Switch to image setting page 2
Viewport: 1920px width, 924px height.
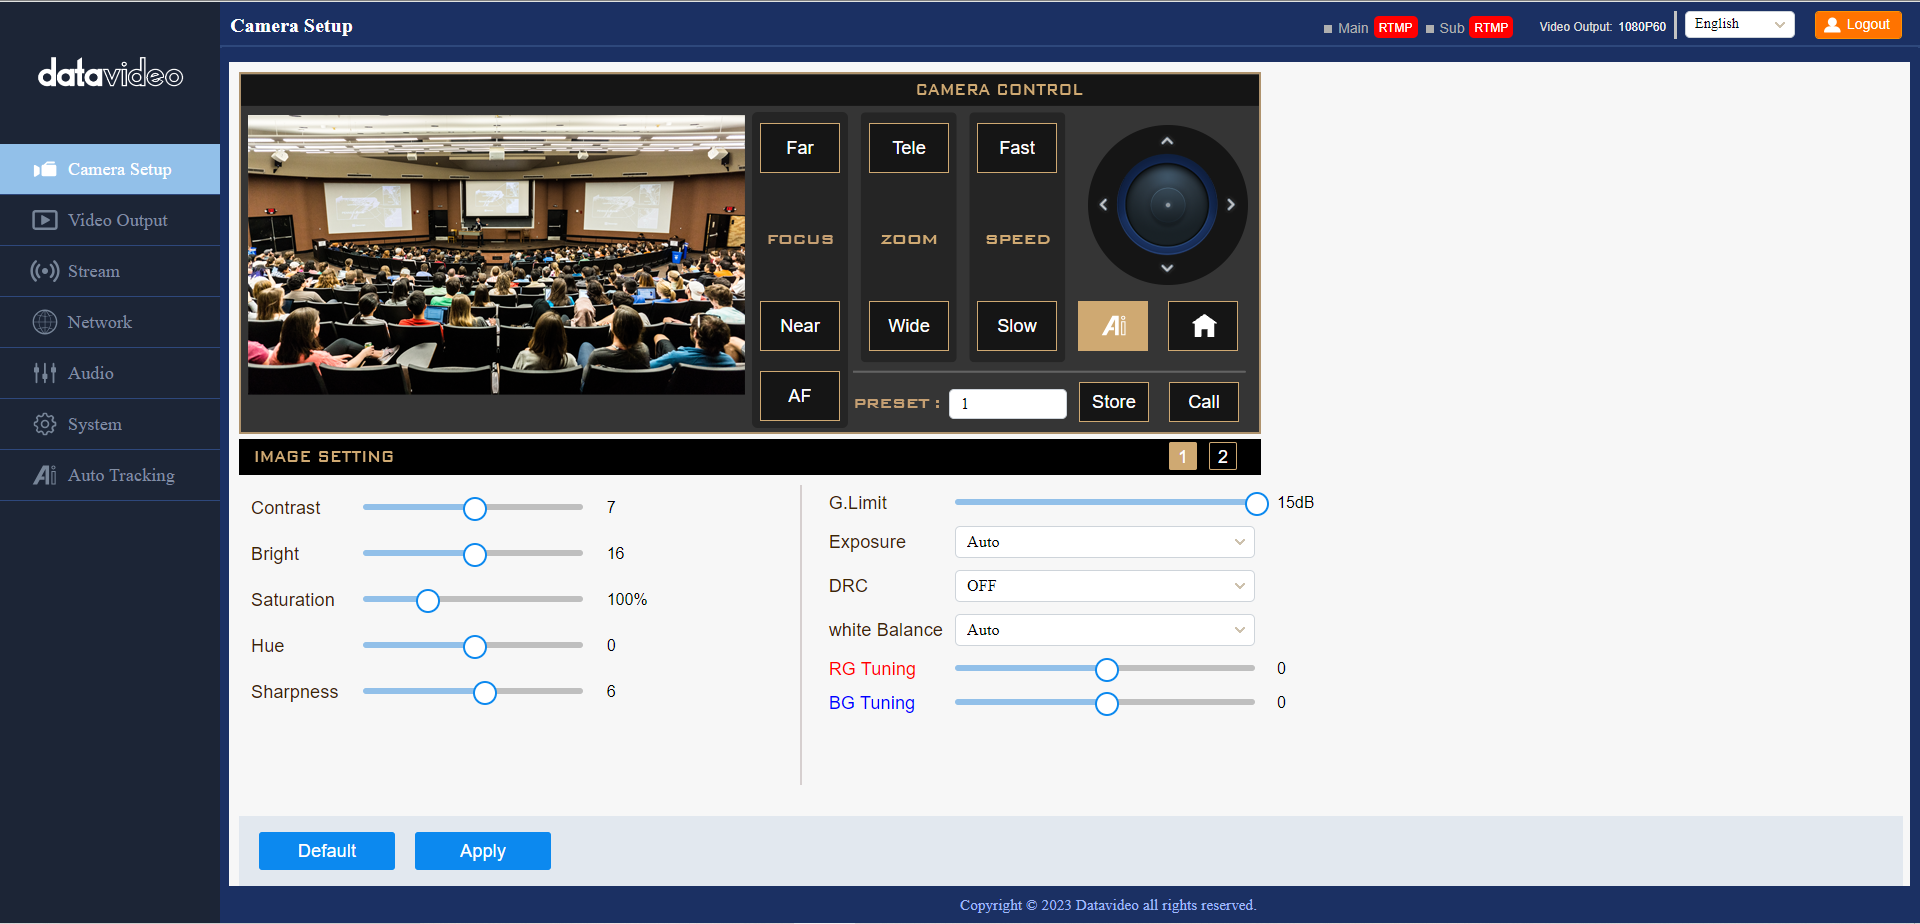pyautogui.click(x=1222, y=456)
